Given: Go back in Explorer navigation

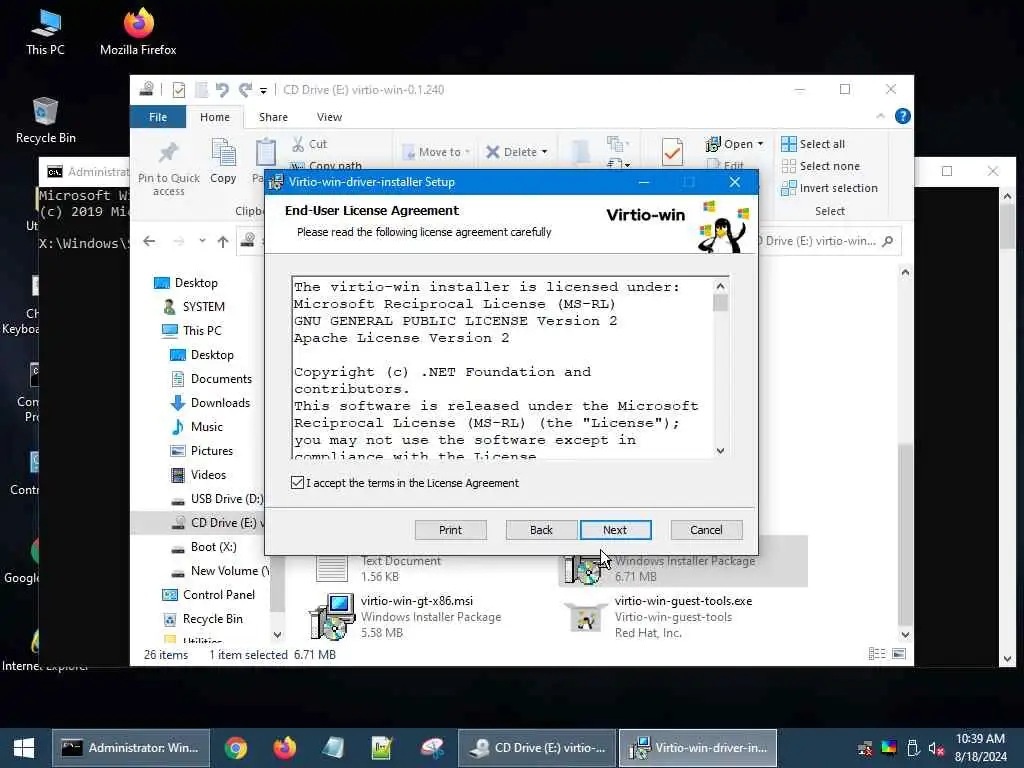Looking at the screenshot, I should (149, 241).
